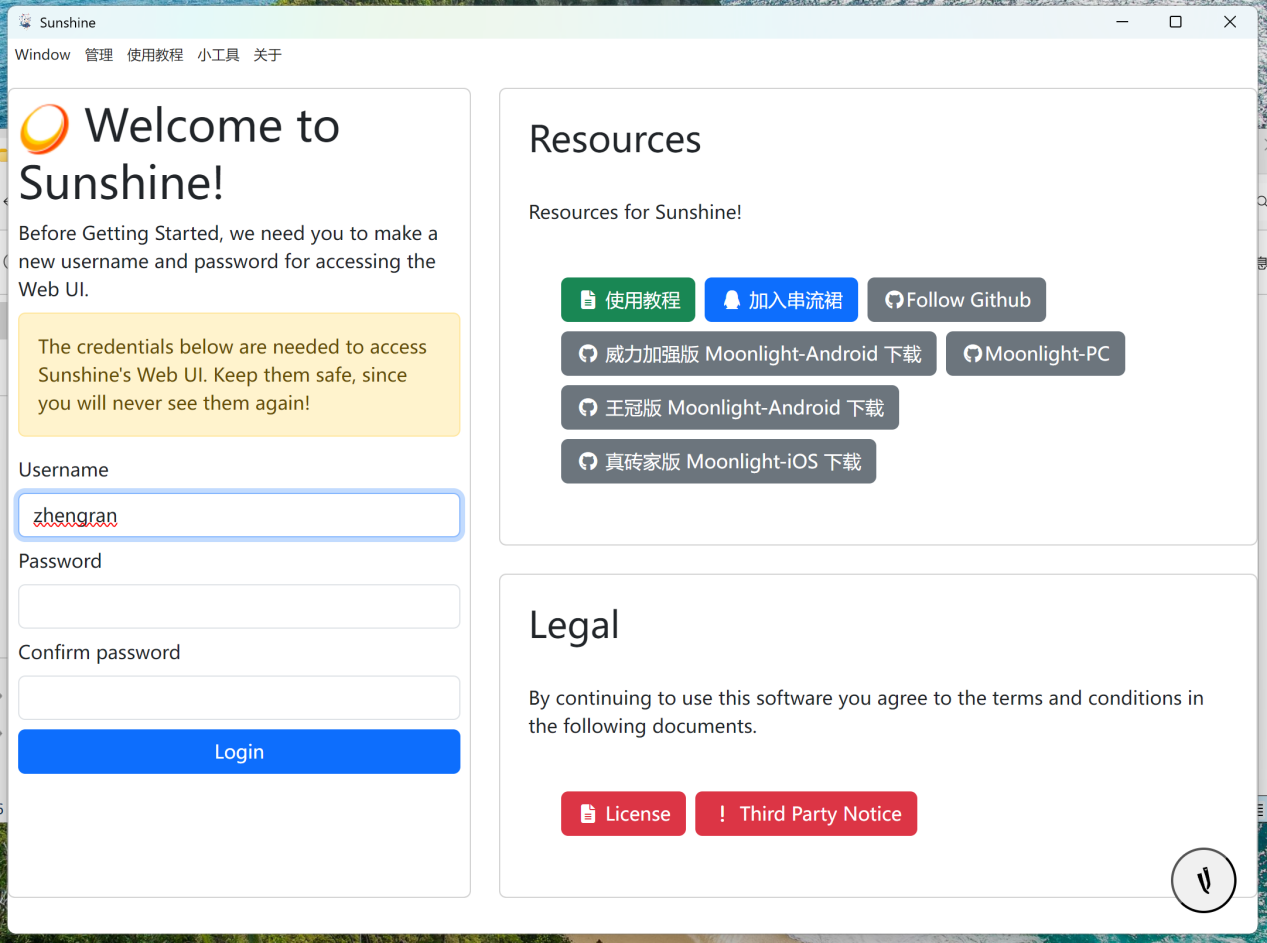Download 王冠版 Moonlight-Android
1267x943 pixels.
click(x=730, y=408)
